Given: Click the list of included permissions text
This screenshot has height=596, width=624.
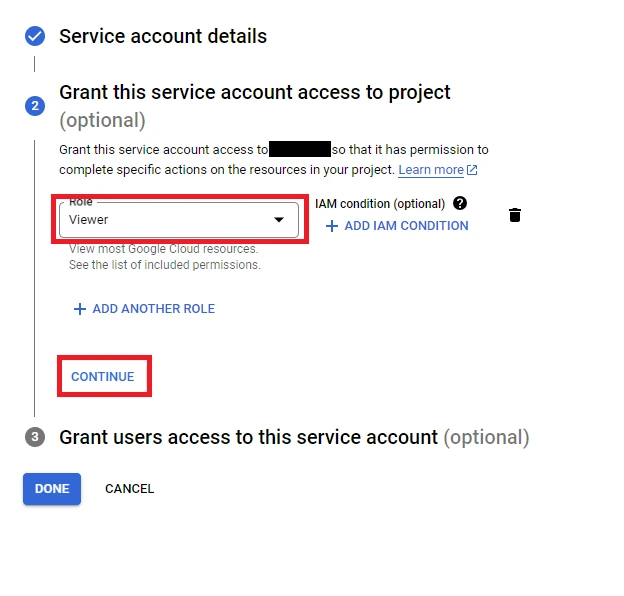Looking at the screenshot, I should coord(164,265).
